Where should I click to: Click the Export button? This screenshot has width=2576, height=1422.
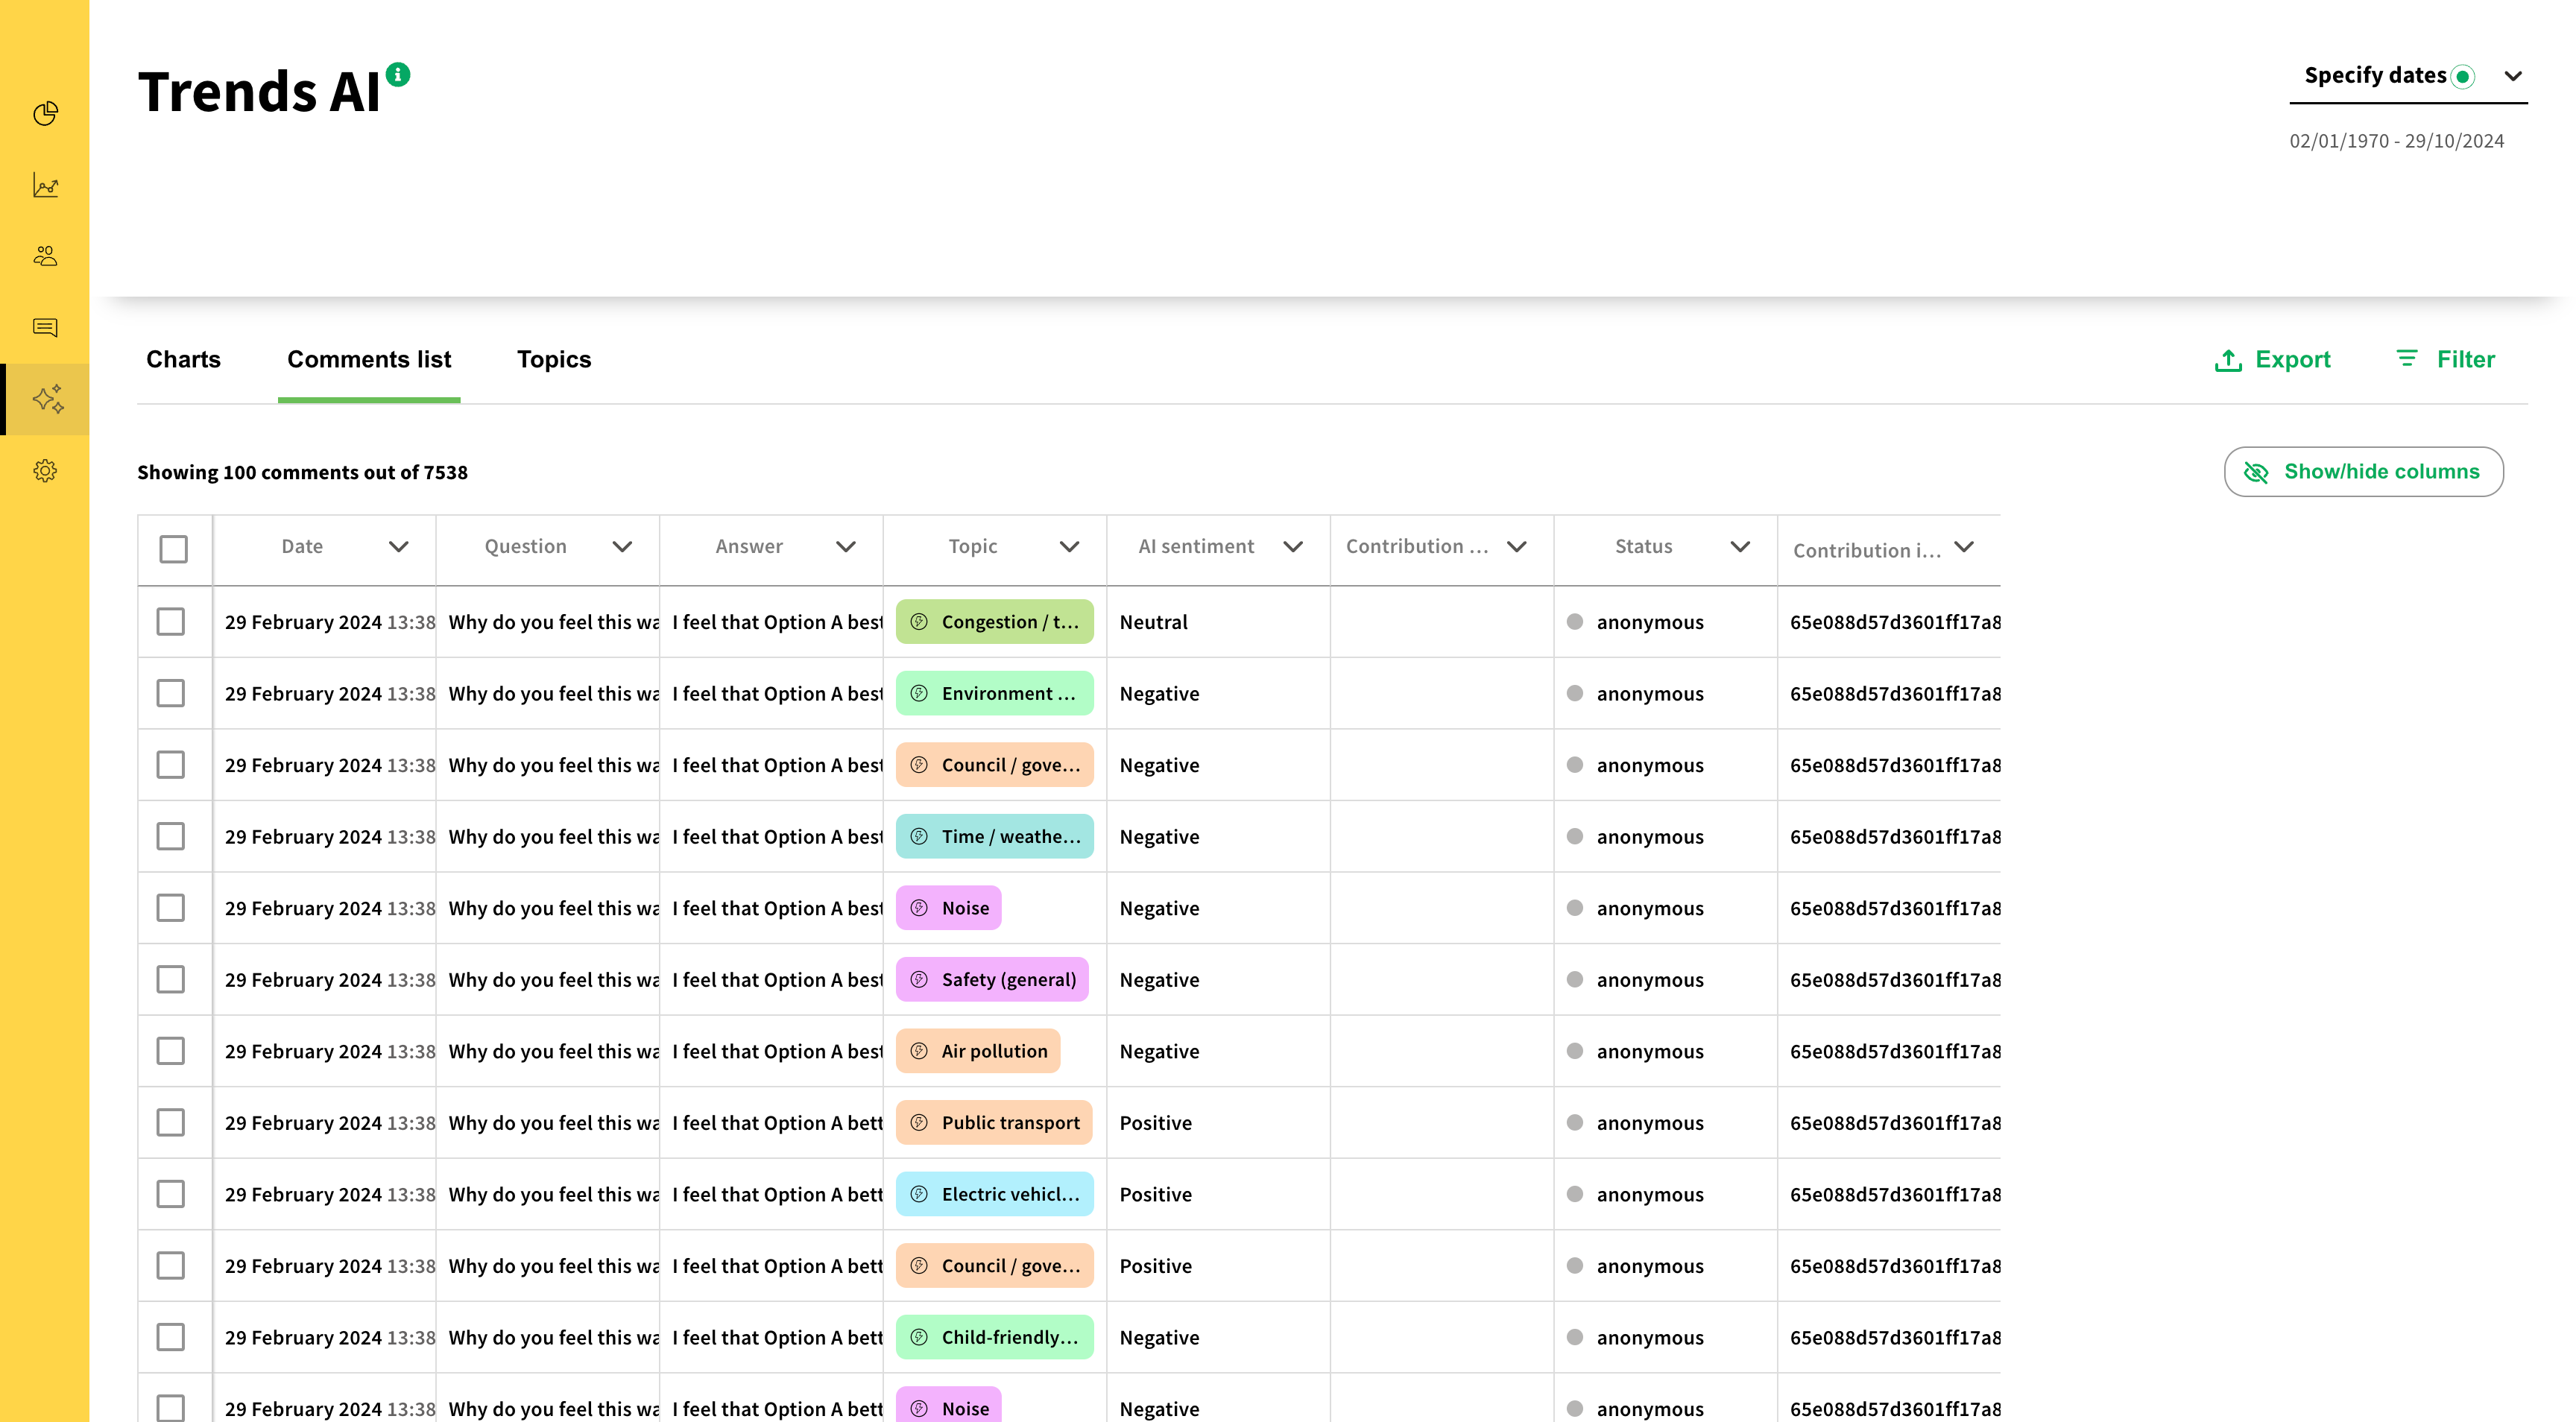[2272, 359]
